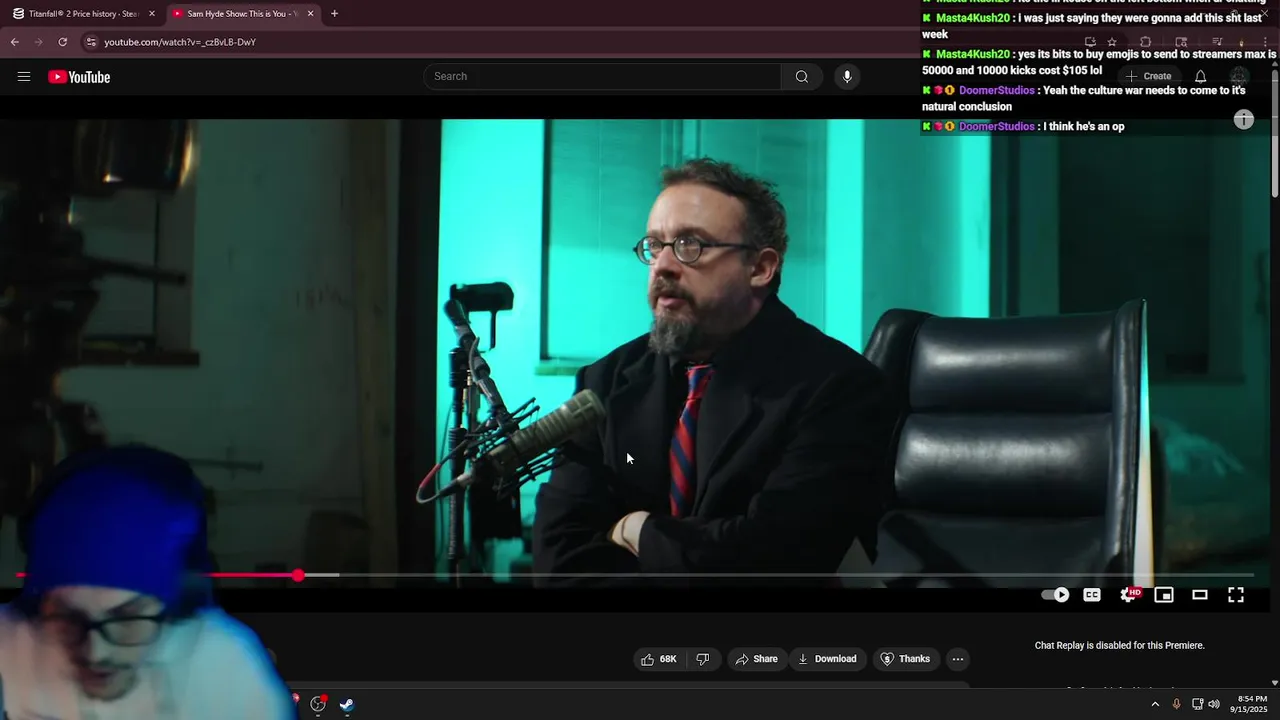The height and width of the screenshot is (720, 1280).
Task: View site information icon in address bar
Action: [91, 42]
